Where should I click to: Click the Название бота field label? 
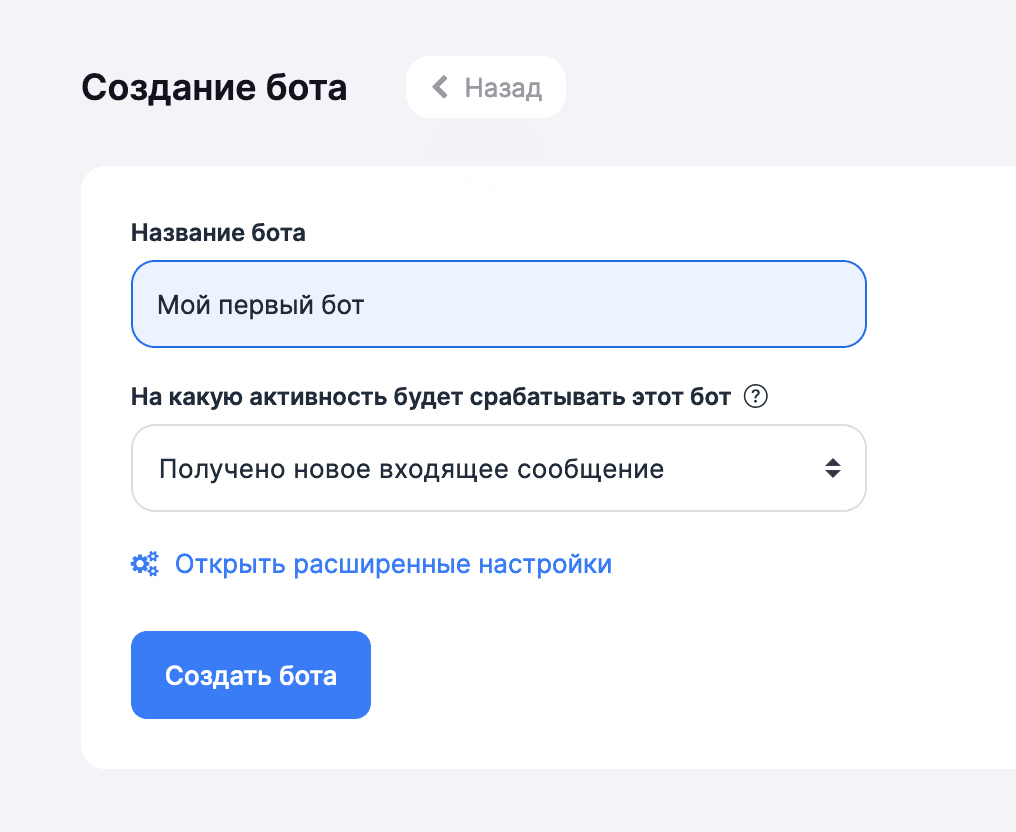point(217,233)
